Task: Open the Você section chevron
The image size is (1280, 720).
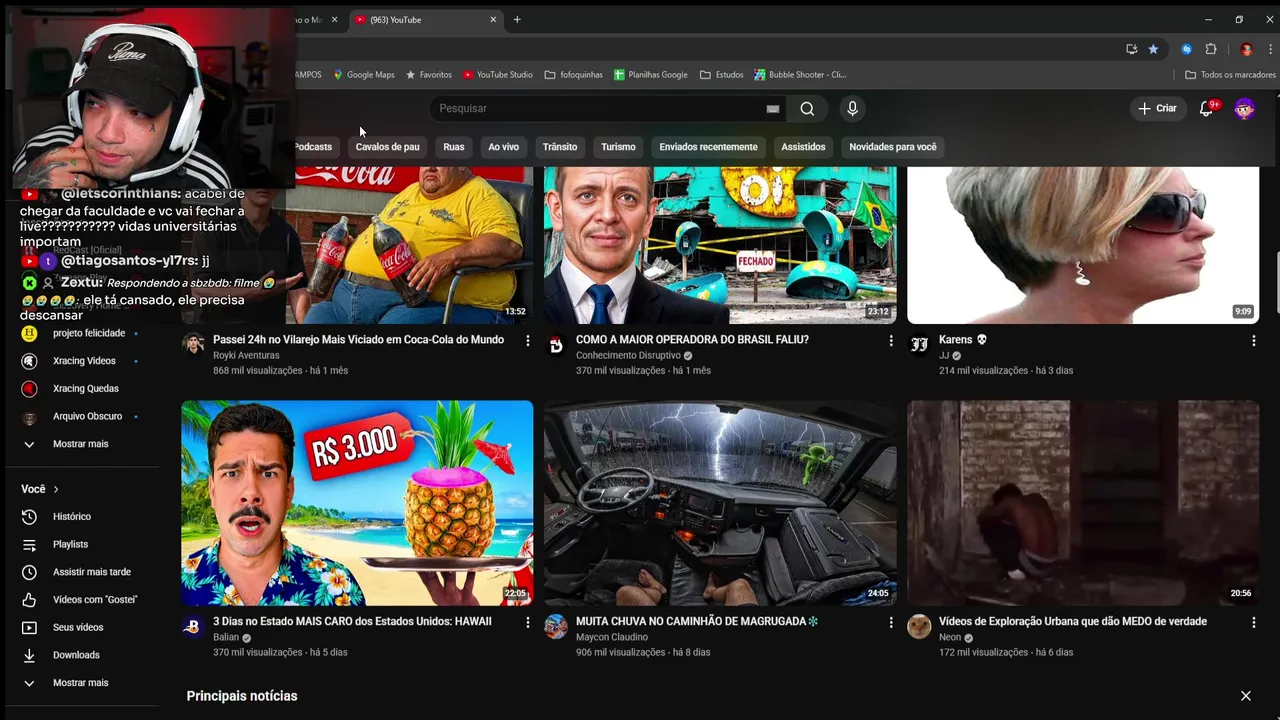Action: pyautogui.click(x=56, y=489)
